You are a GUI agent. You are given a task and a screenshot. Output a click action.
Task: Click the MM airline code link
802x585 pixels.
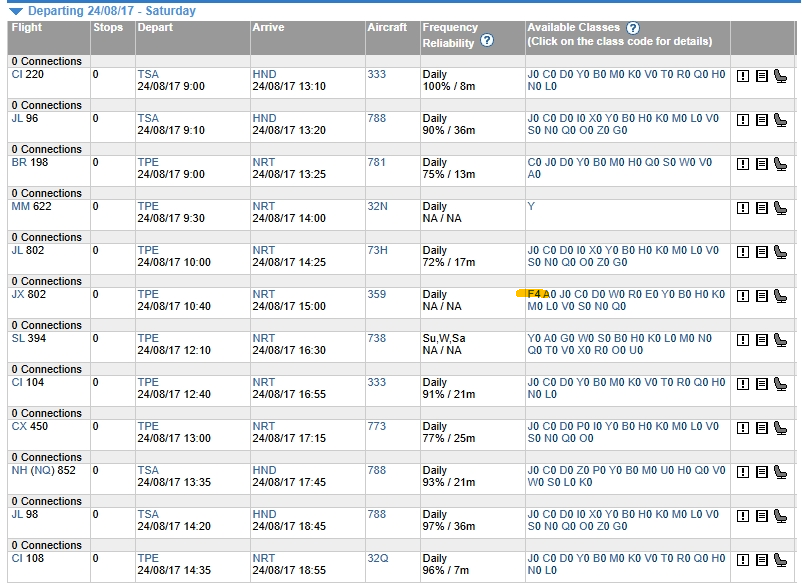(x=20, y=207)
